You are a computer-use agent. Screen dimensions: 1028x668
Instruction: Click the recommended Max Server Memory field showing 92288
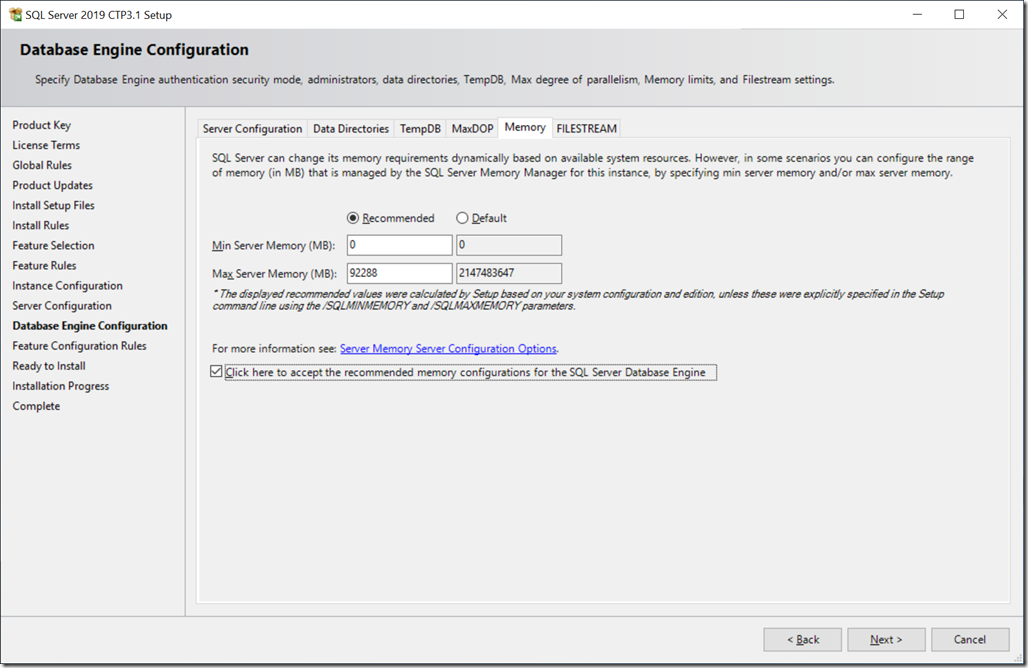[399, 273]
